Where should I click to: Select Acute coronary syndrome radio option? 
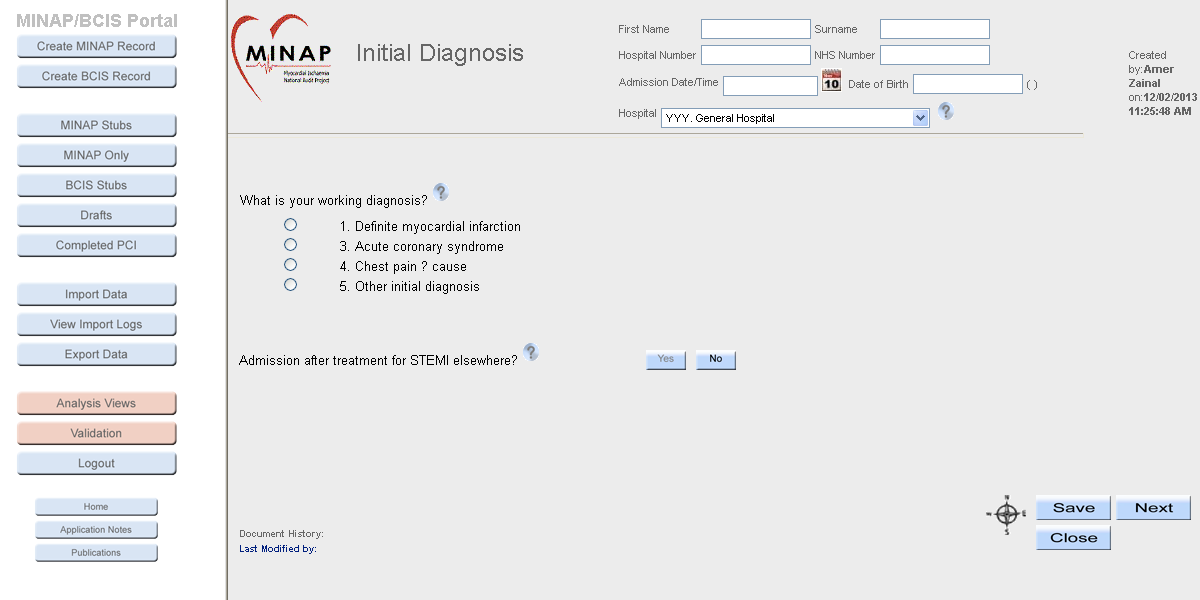tap(291, 245)
